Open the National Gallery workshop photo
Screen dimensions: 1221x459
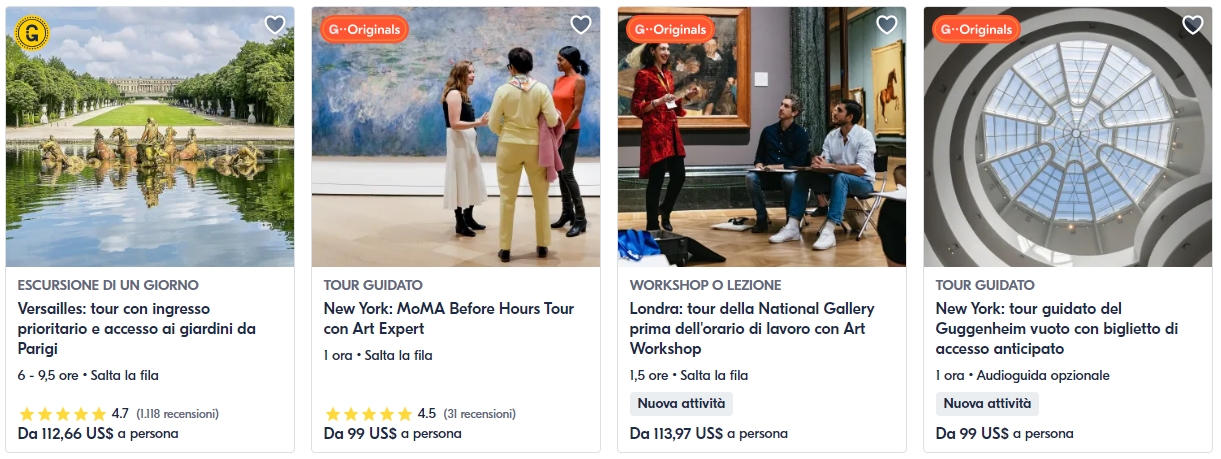pos(762,137)
